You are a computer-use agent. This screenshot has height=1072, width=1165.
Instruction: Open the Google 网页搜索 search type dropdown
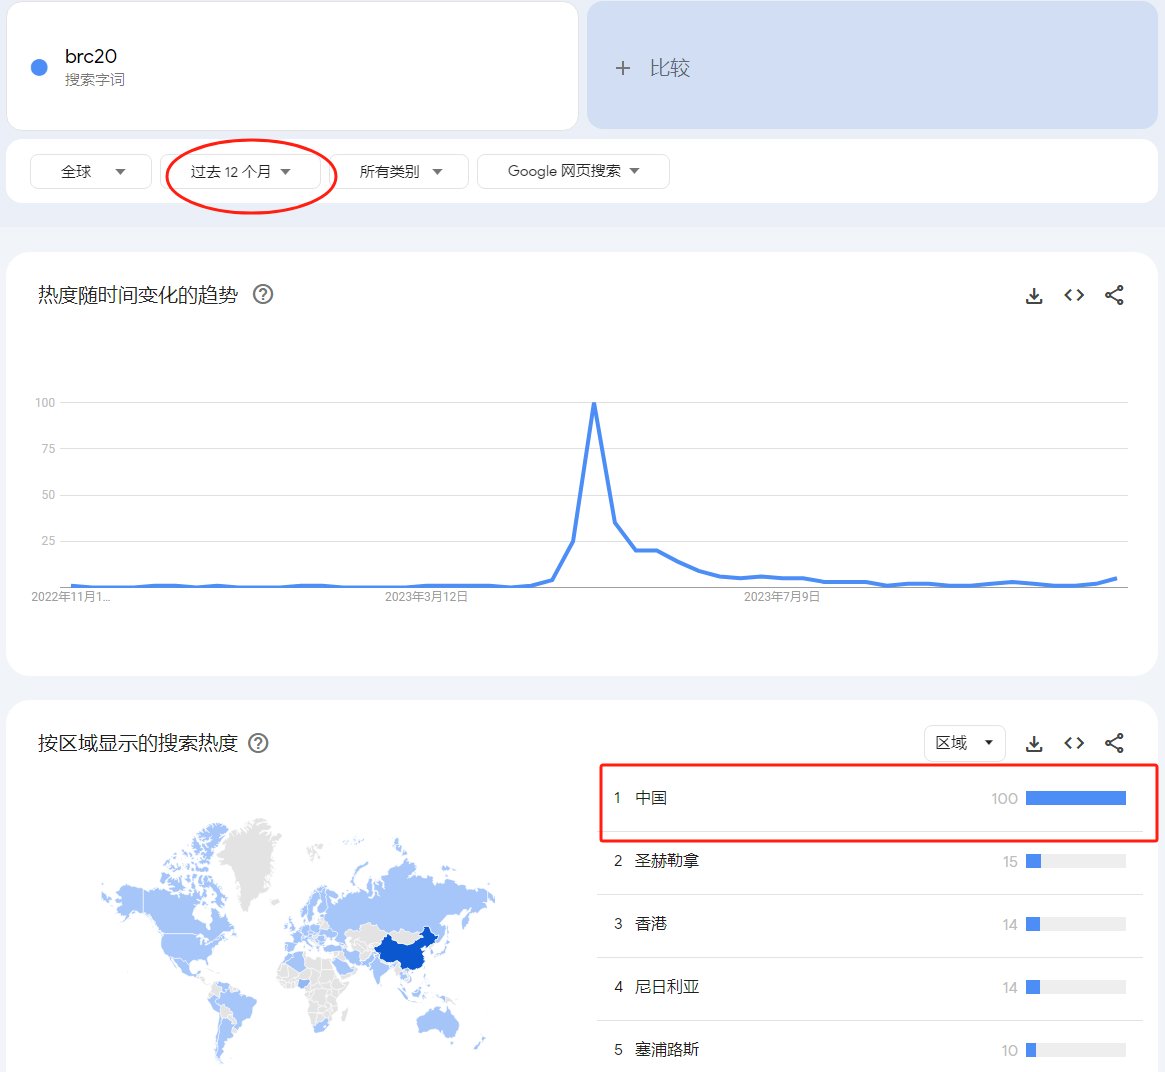click(x=573, y=172)
